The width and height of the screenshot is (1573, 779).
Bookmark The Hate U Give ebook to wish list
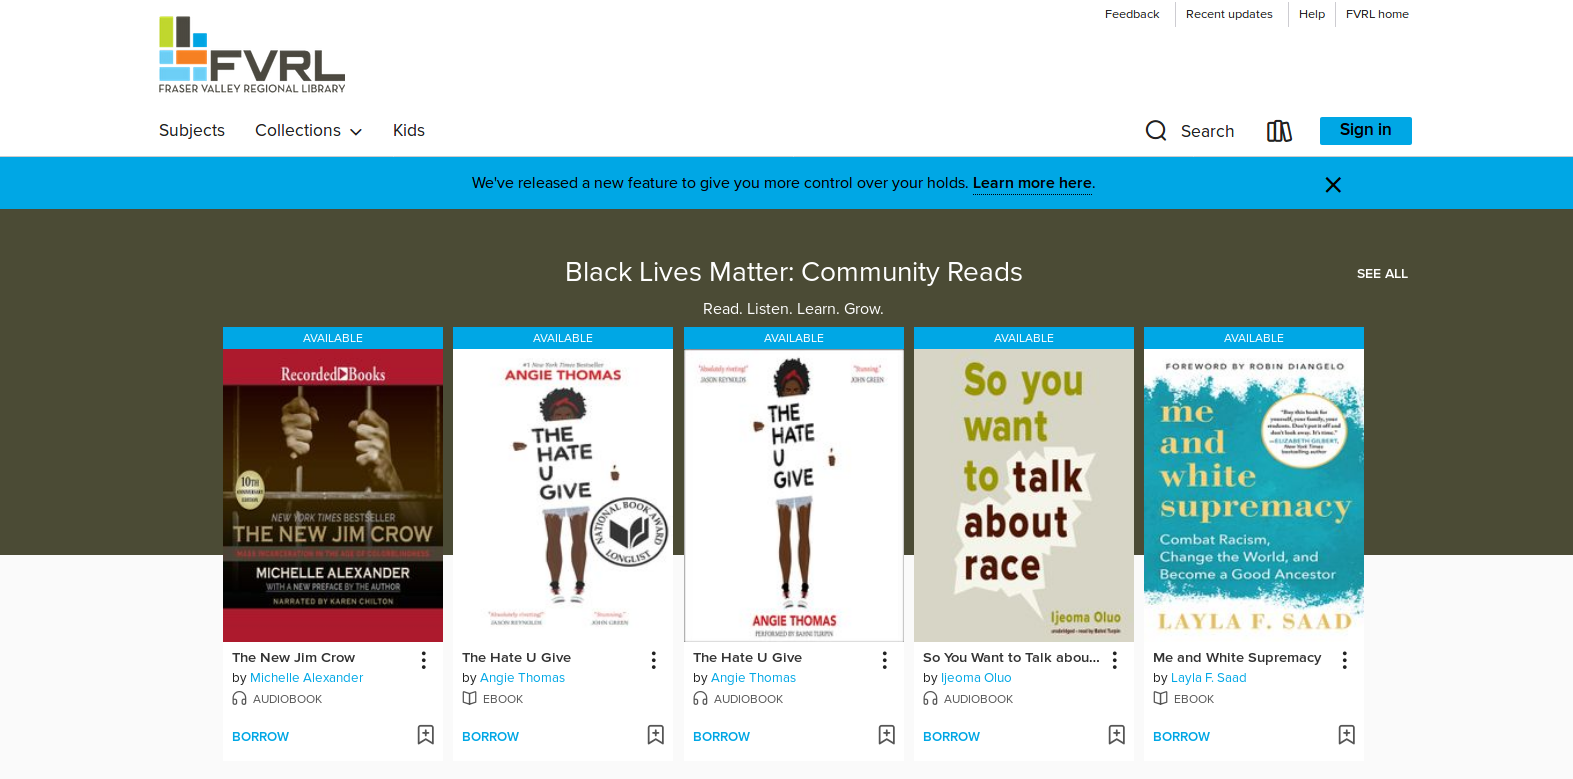point(656,735)
